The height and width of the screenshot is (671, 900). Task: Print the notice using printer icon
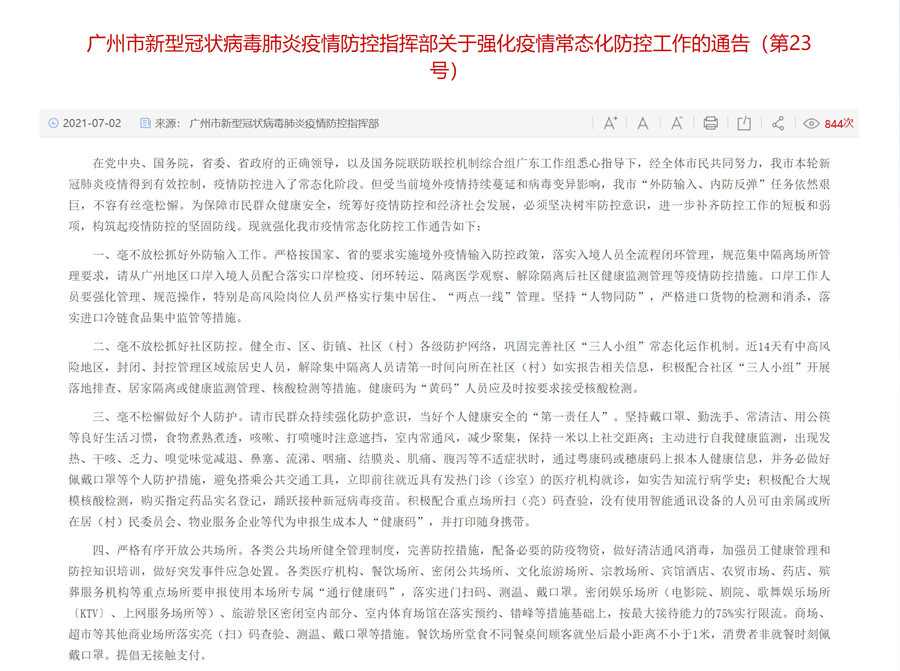coord(710,123)
